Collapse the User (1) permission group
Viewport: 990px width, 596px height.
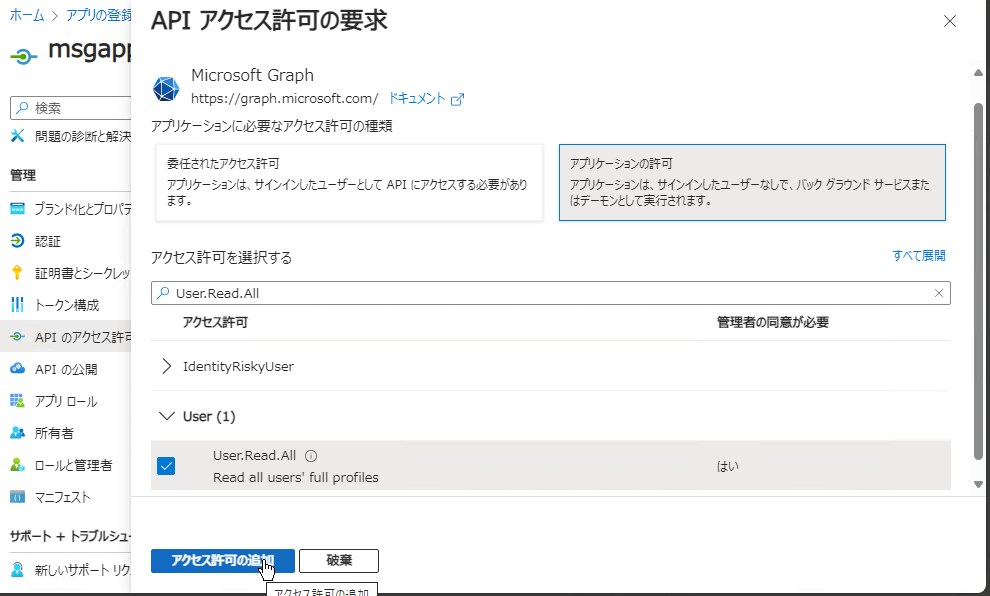point(166,416)
